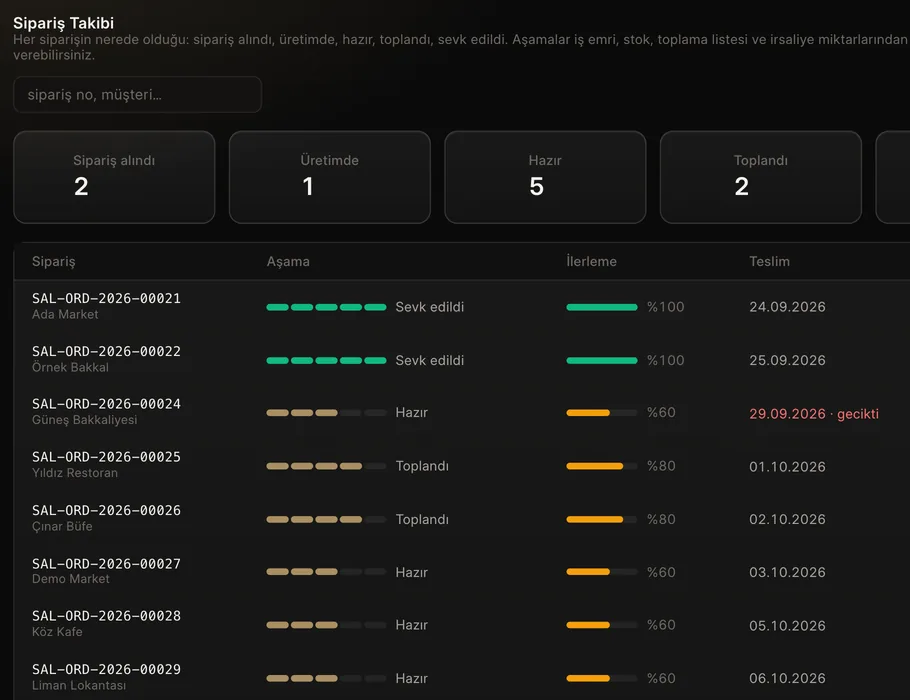Select order SAL-ORD-2026-00028 Köz Kafe
Screen dimensions: 910x700
tap(461, 625)
